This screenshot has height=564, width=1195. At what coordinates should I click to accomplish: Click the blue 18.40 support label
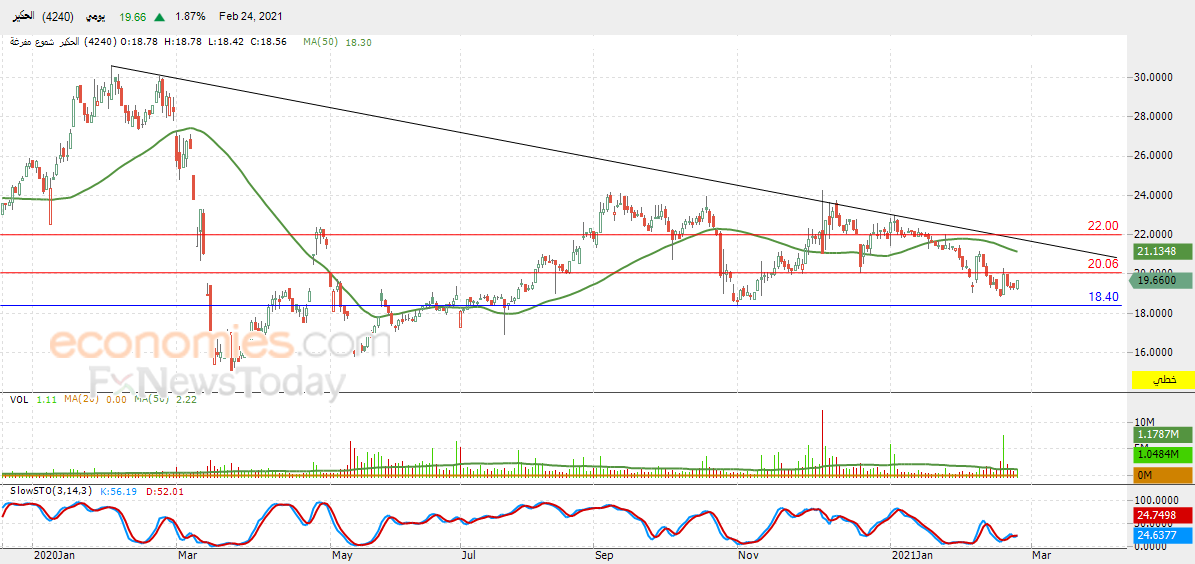(1103, 297)
